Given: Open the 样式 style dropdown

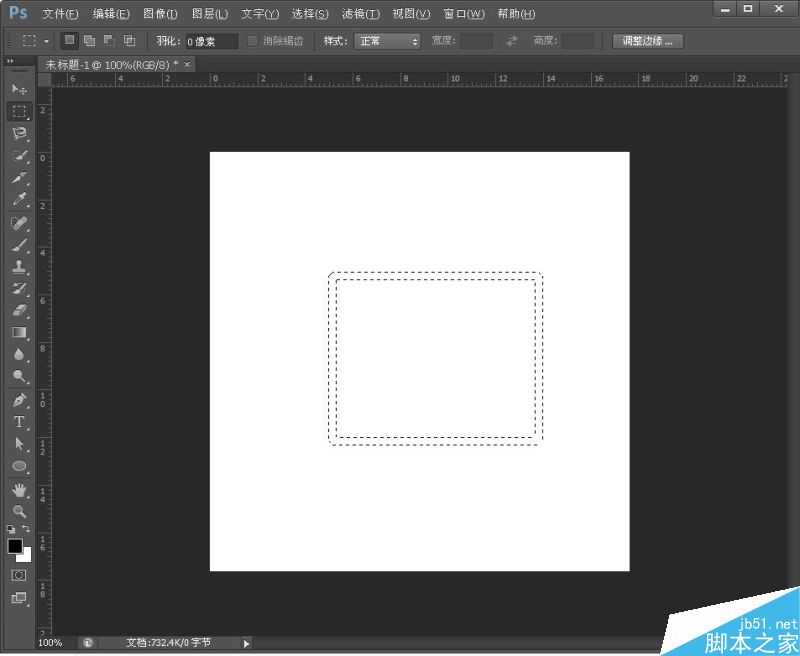Looking at the screenshot, I should click(388, 41).
